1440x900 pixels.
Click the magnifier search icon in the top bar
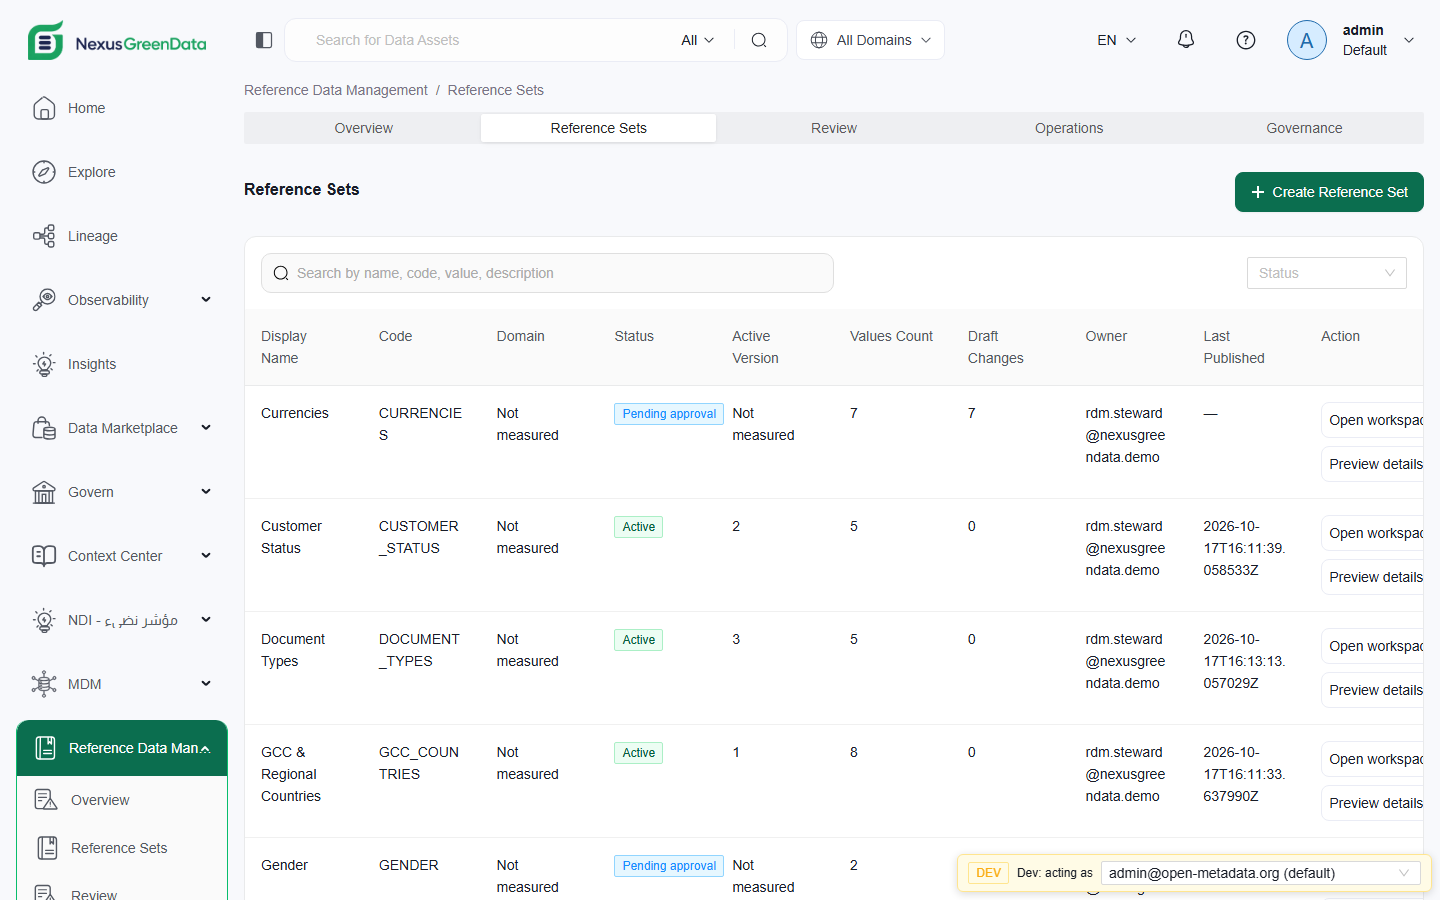759,40
